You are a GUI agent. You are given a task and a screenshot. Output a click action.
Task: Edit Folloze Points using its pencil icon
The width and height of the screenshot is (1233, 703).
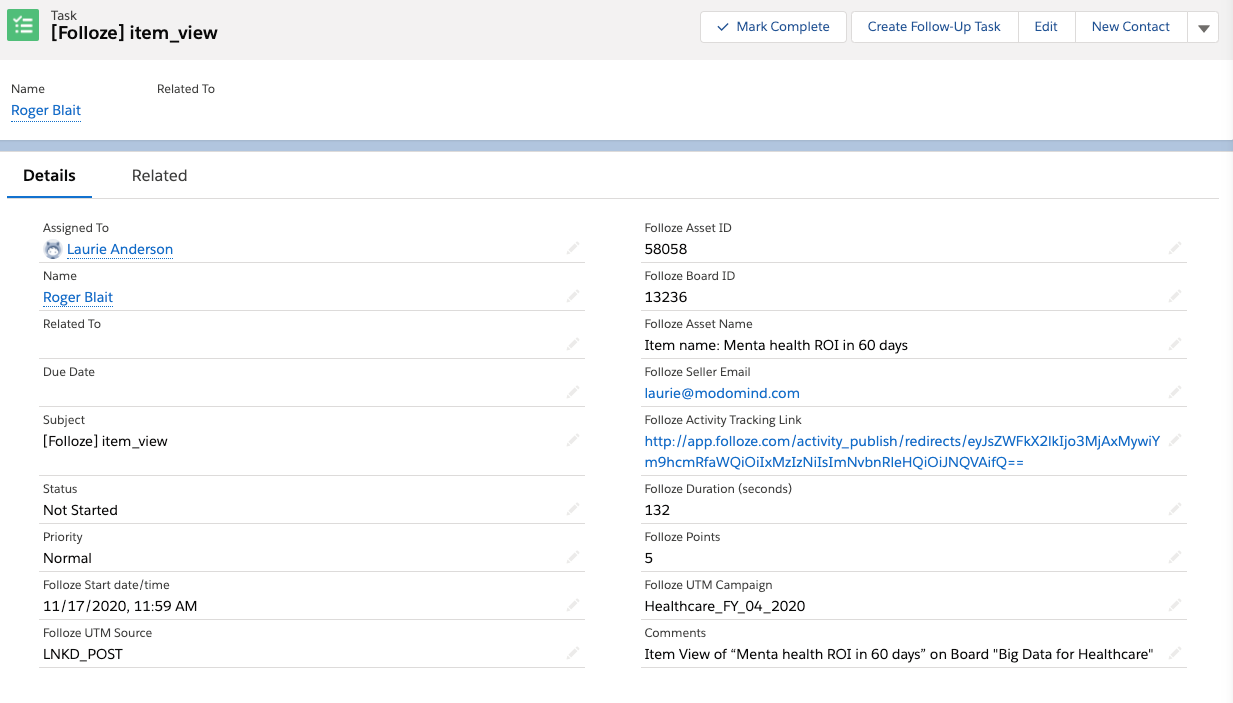click(x=1175, y=556)
